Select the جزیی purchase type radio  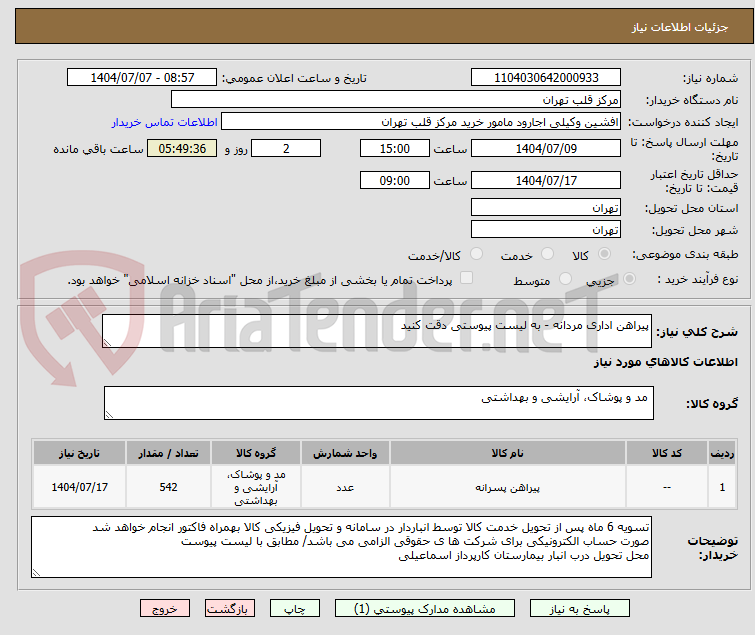click(629, 279)
